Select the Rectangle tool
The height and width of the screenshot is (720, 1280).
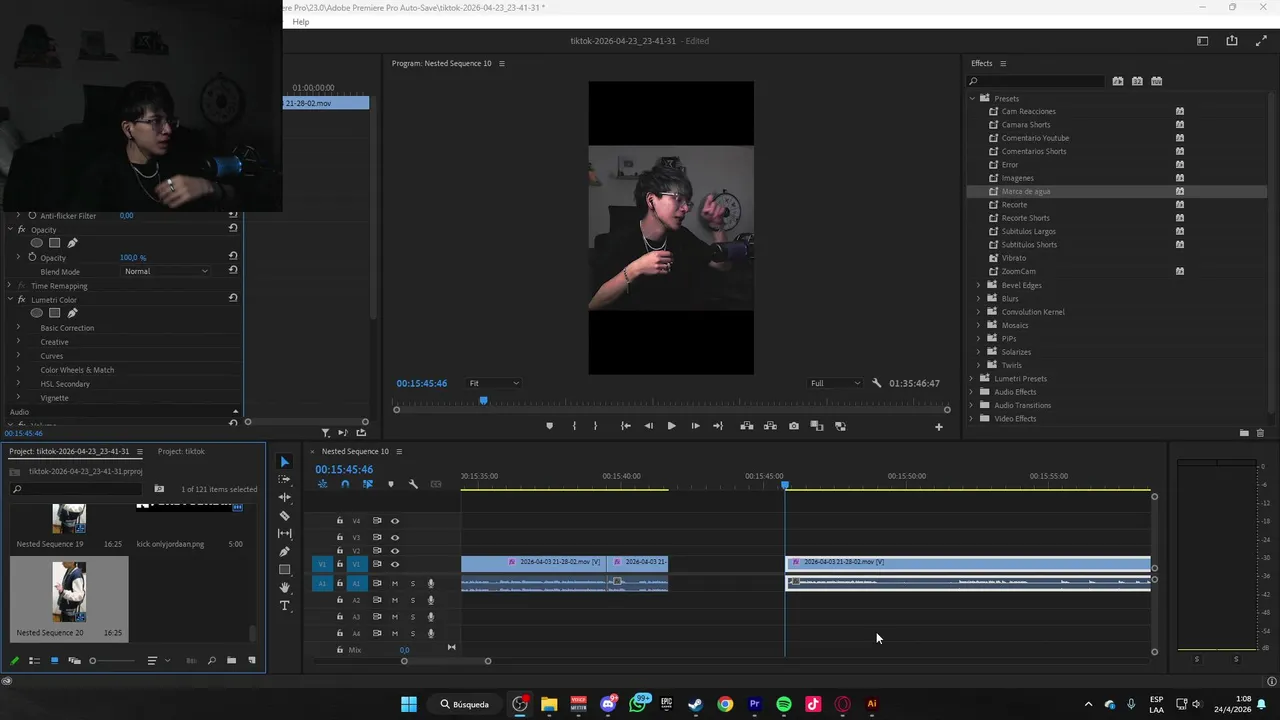coord(284,569)
